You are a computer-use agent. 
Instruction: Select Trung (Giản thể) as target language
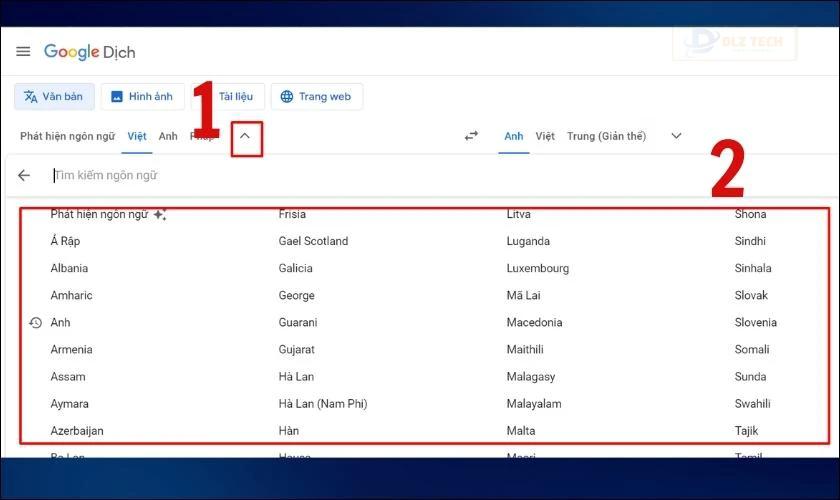(606, 136)
